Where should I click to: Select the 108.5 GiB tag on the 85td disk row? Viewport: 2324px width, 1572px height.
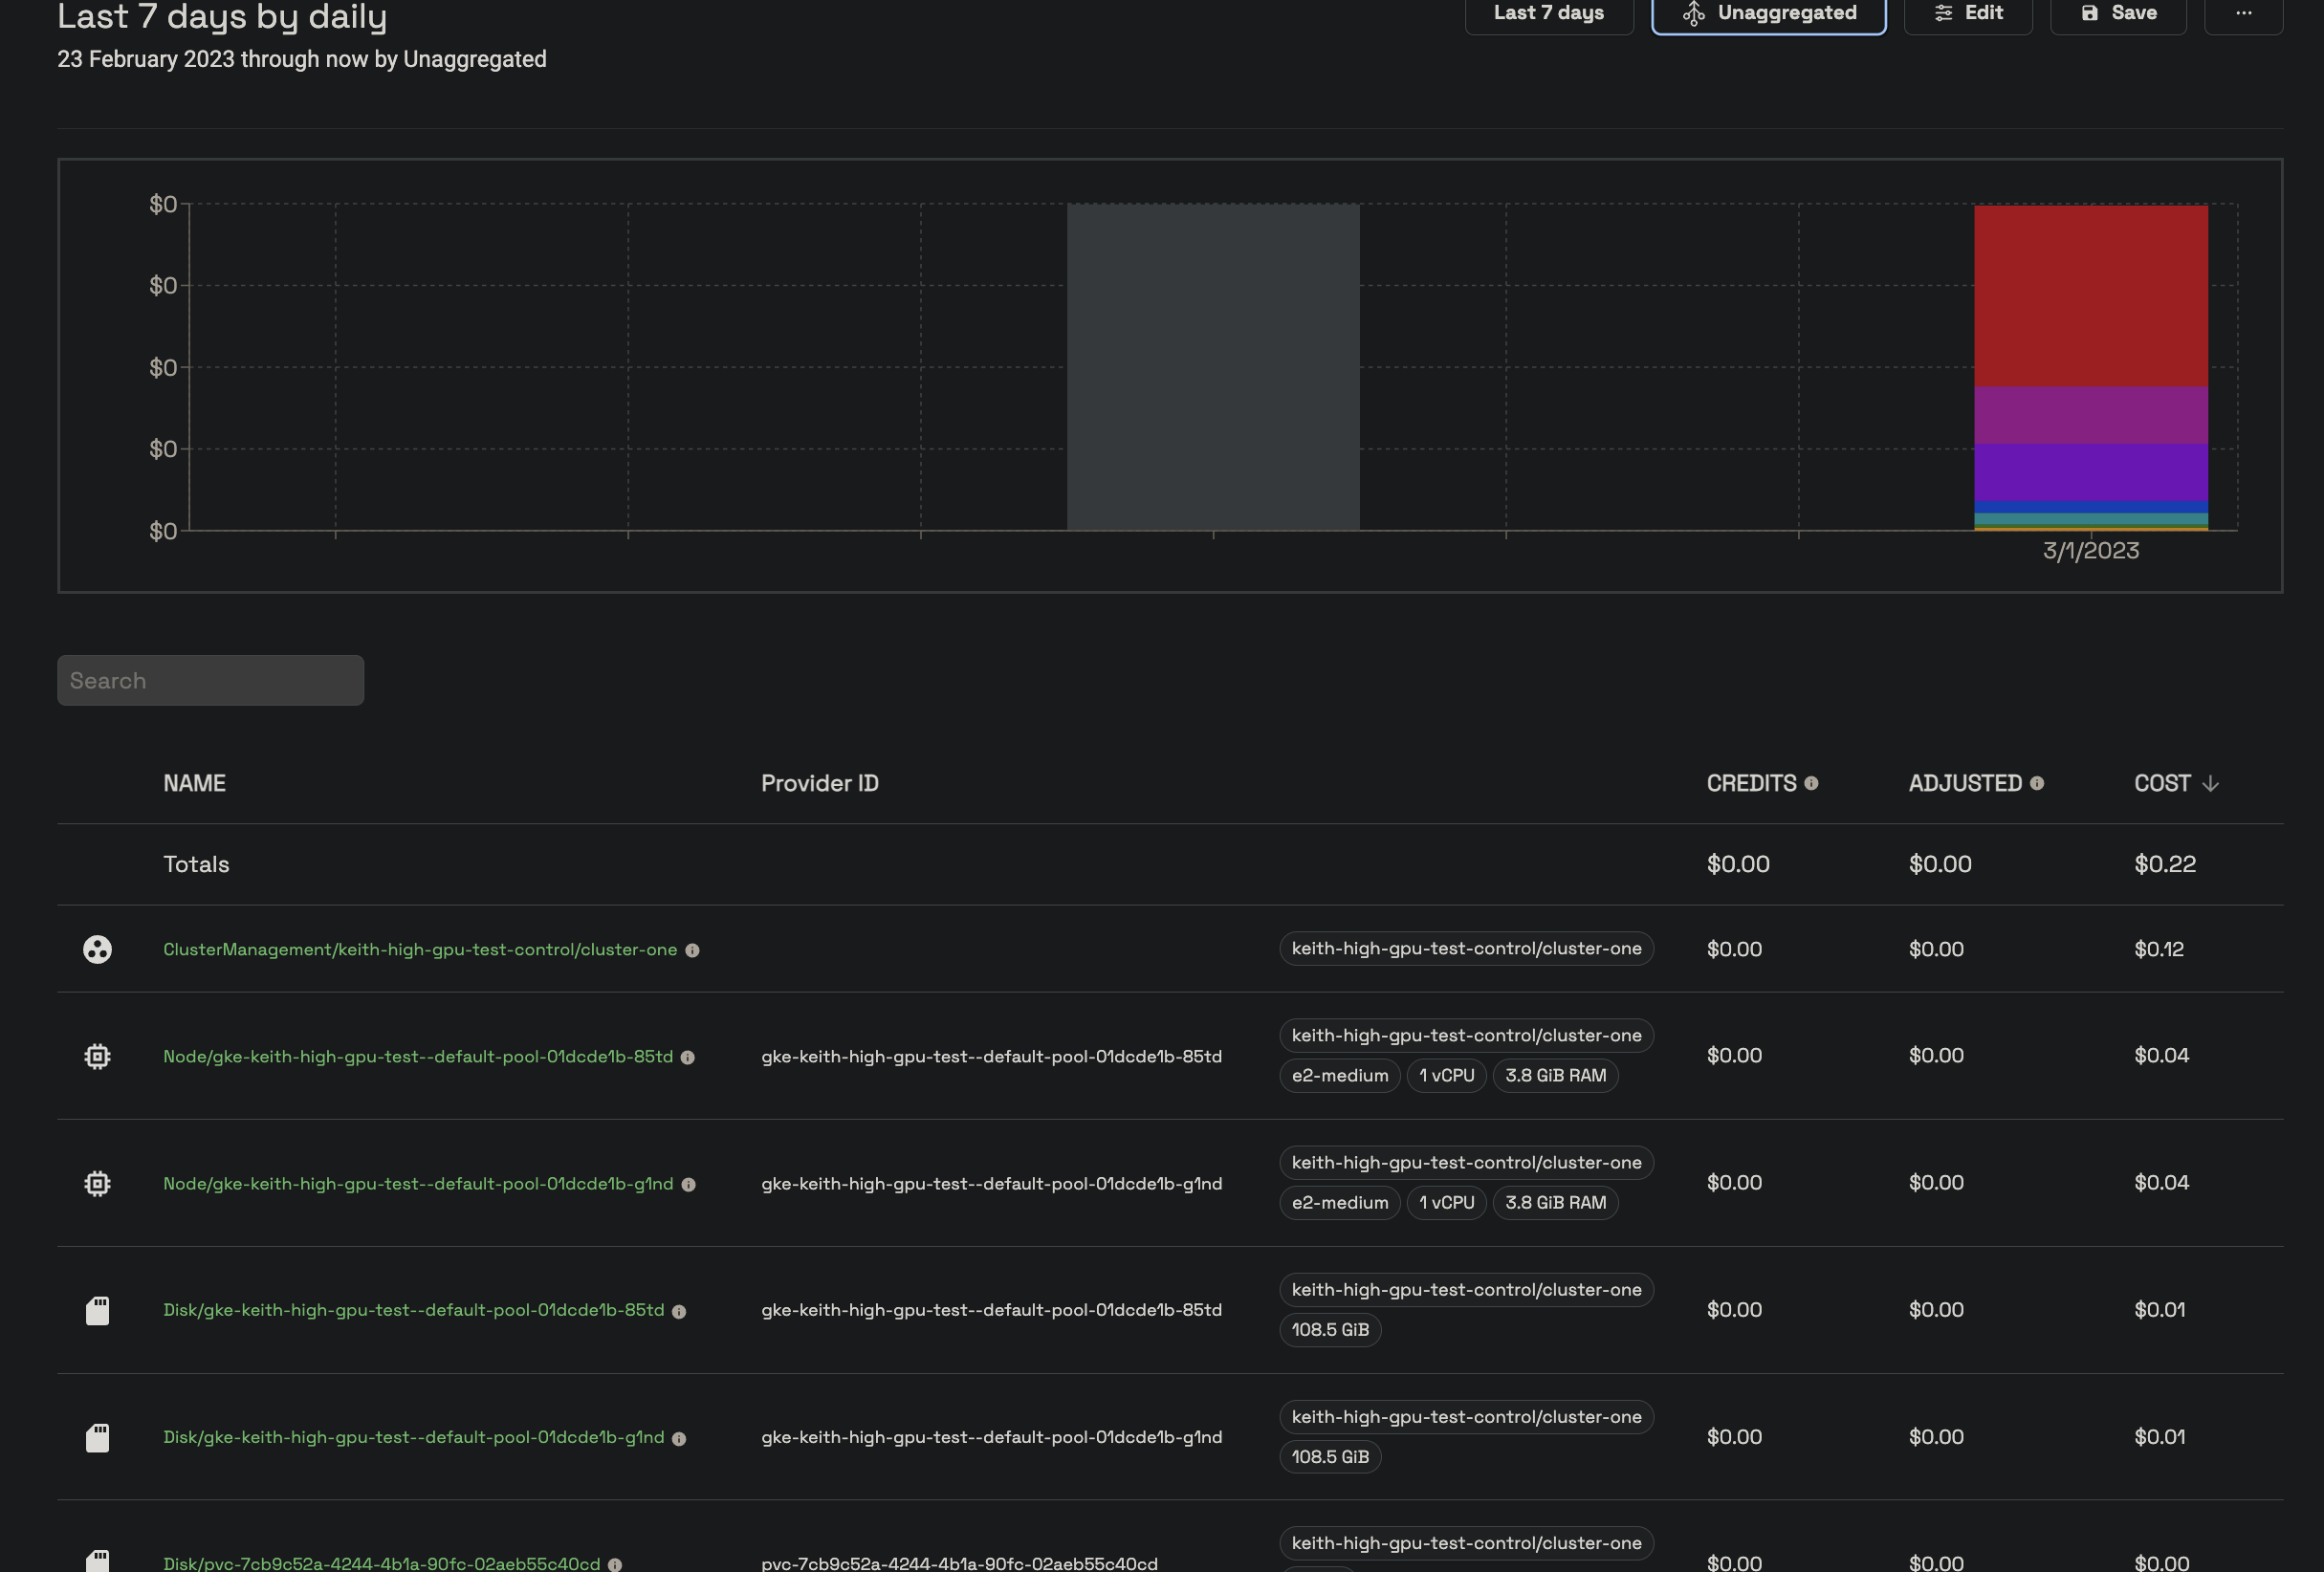(x=1330, y=1330)
